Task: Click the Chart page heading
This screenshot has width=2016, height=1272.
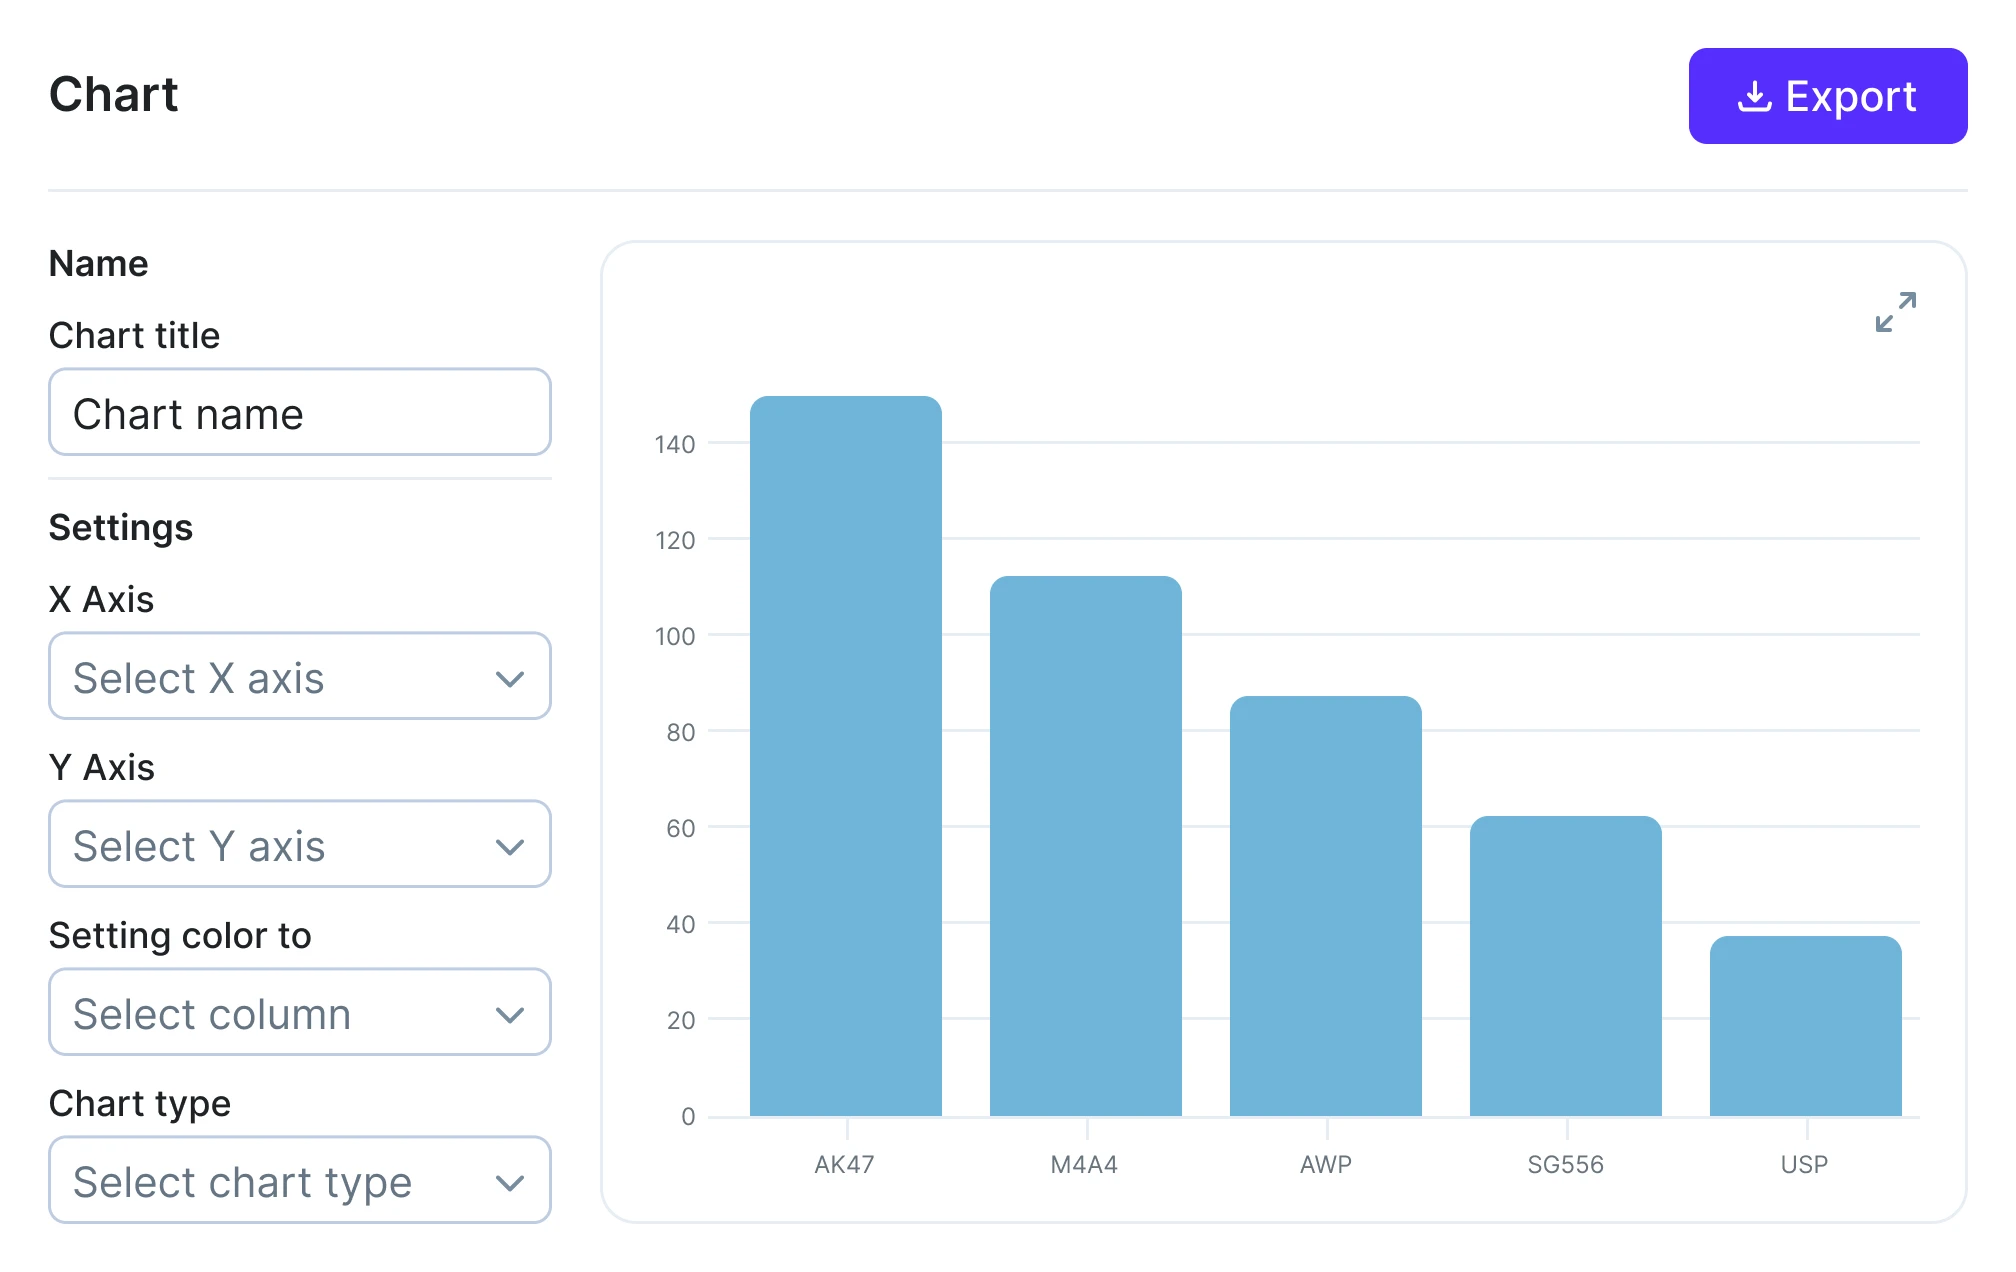Action: click(x=113, y=94)
